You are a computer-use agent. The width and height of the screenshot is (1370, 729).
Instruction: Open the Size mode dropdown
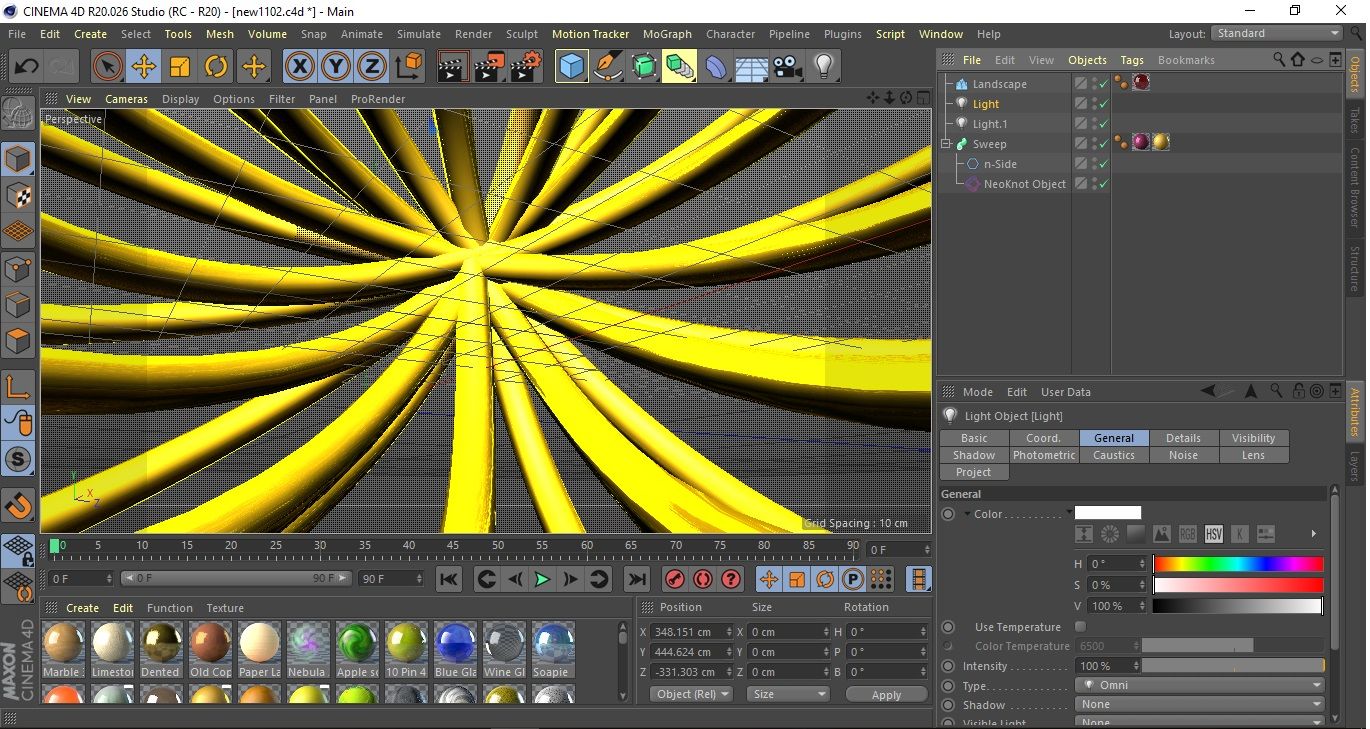(x=789, y=694)
